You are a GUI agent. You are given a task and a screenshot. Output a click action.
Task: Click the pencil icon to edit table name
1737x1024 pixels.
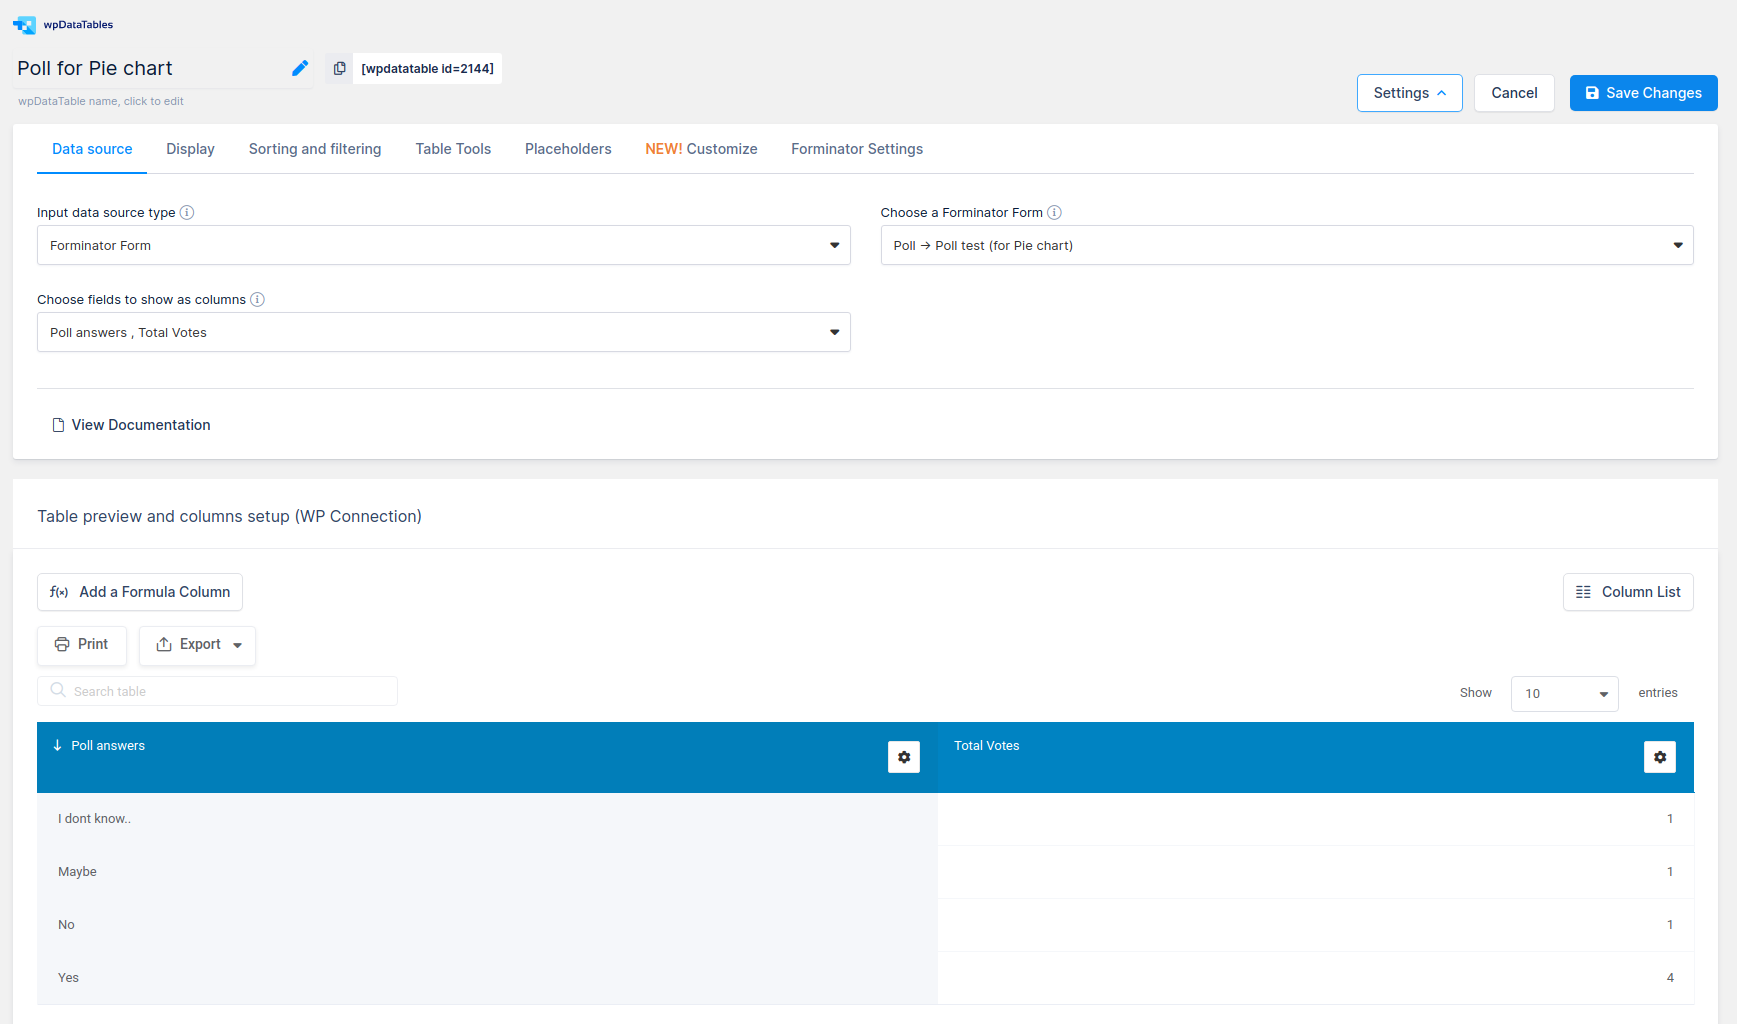[x=300, y=68]
